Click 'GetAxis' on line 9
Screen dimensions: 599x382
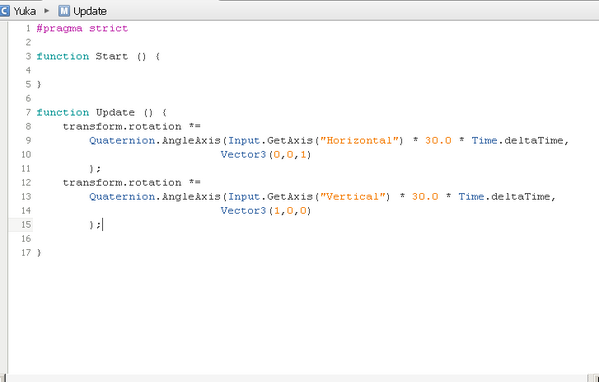pyautogui.click(x=290, y=141)
